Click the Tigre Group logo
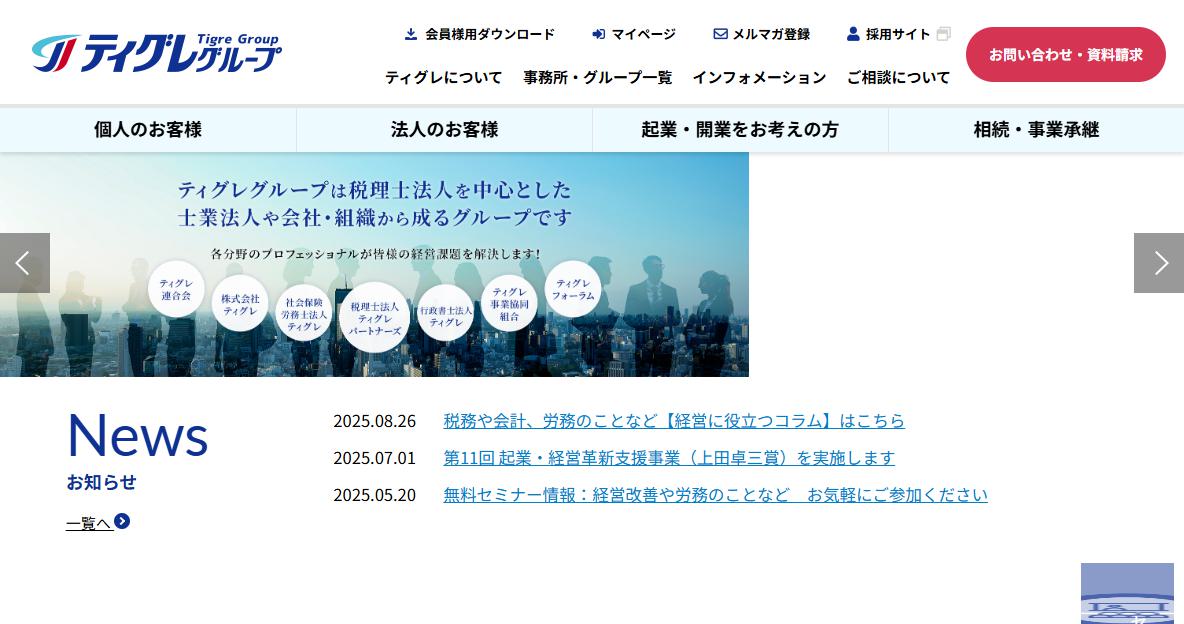Image resolution: width=1184 pixels, height=624 pixels. coord(156,53)
